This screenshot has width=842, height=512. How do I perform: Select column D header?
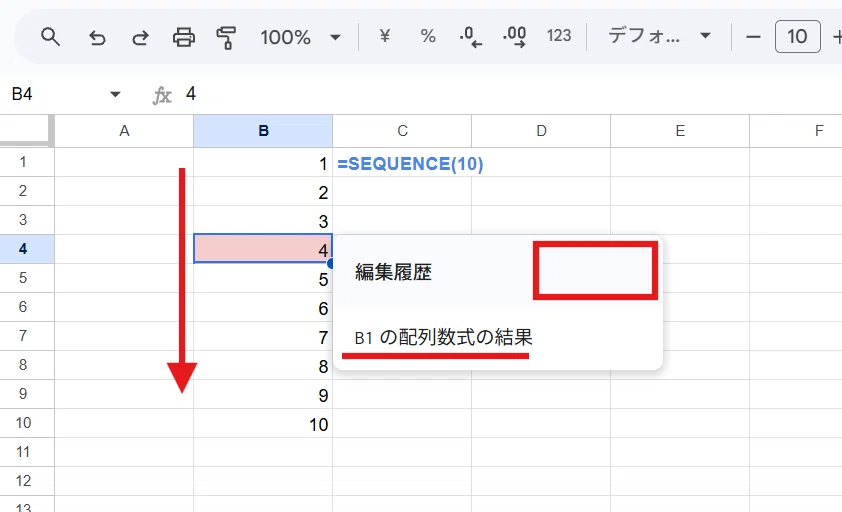(541, 131)
